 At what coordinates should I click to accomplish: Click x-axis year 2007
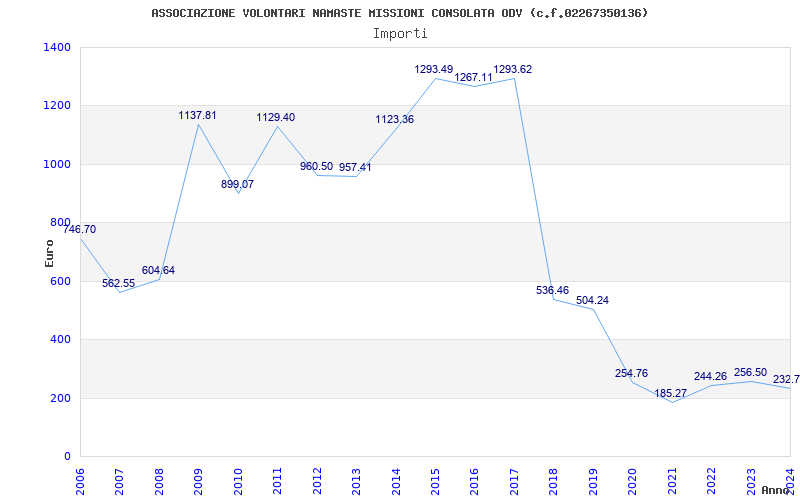click(119, 482)
